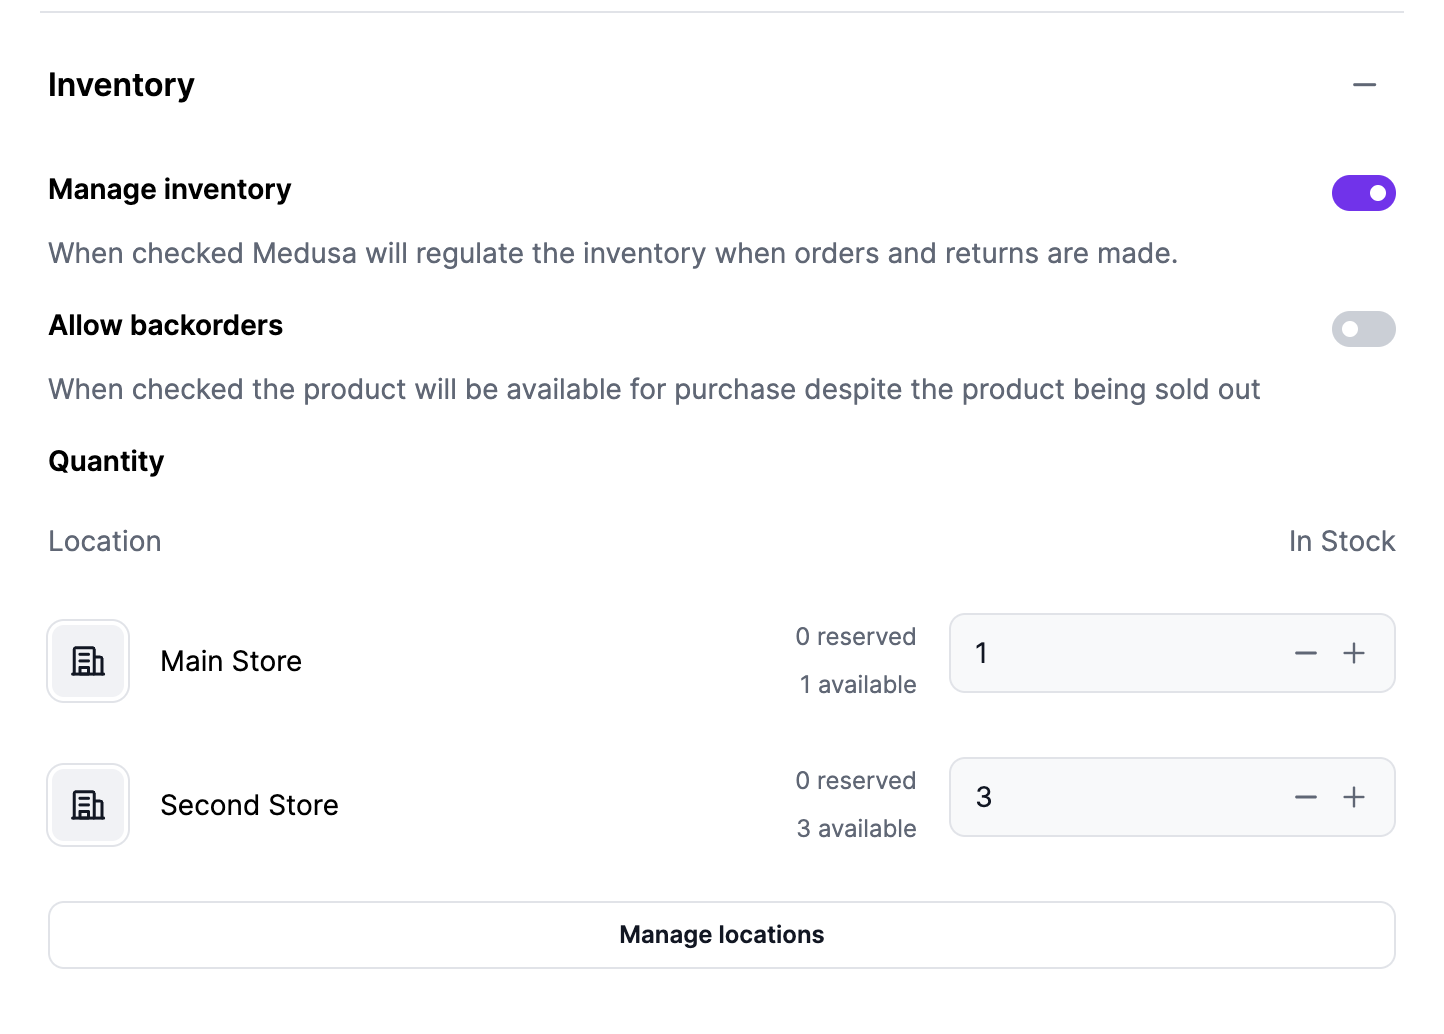
Task: Click the minus to hide Inventory details
Action: pos(1364,85)
